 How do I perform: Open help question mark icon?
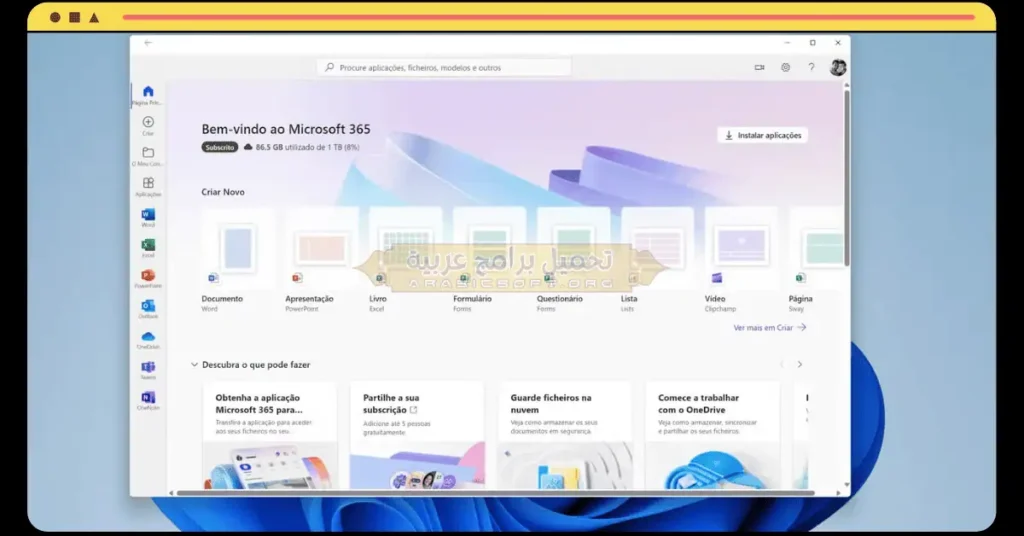click(811, 67)
